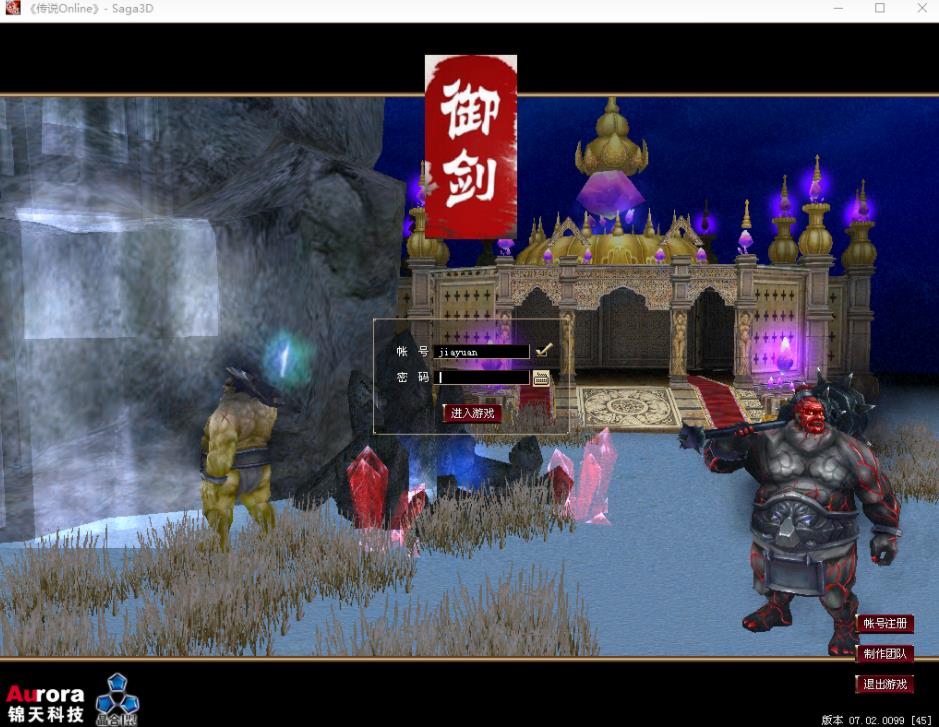This screenshot has height=727, width=939.
Task: Click the 密码 label text
Action: (x=413, y=377)
